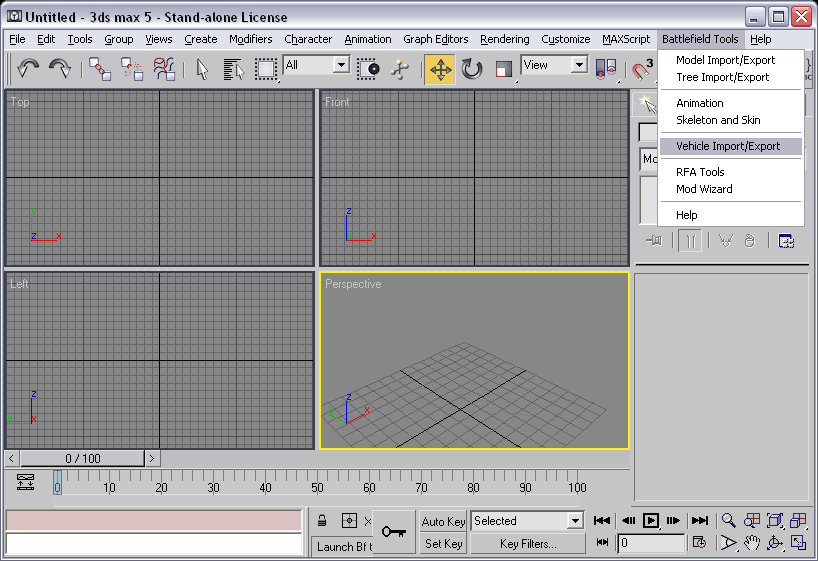Open the Create menu

[x=201, y=39]
